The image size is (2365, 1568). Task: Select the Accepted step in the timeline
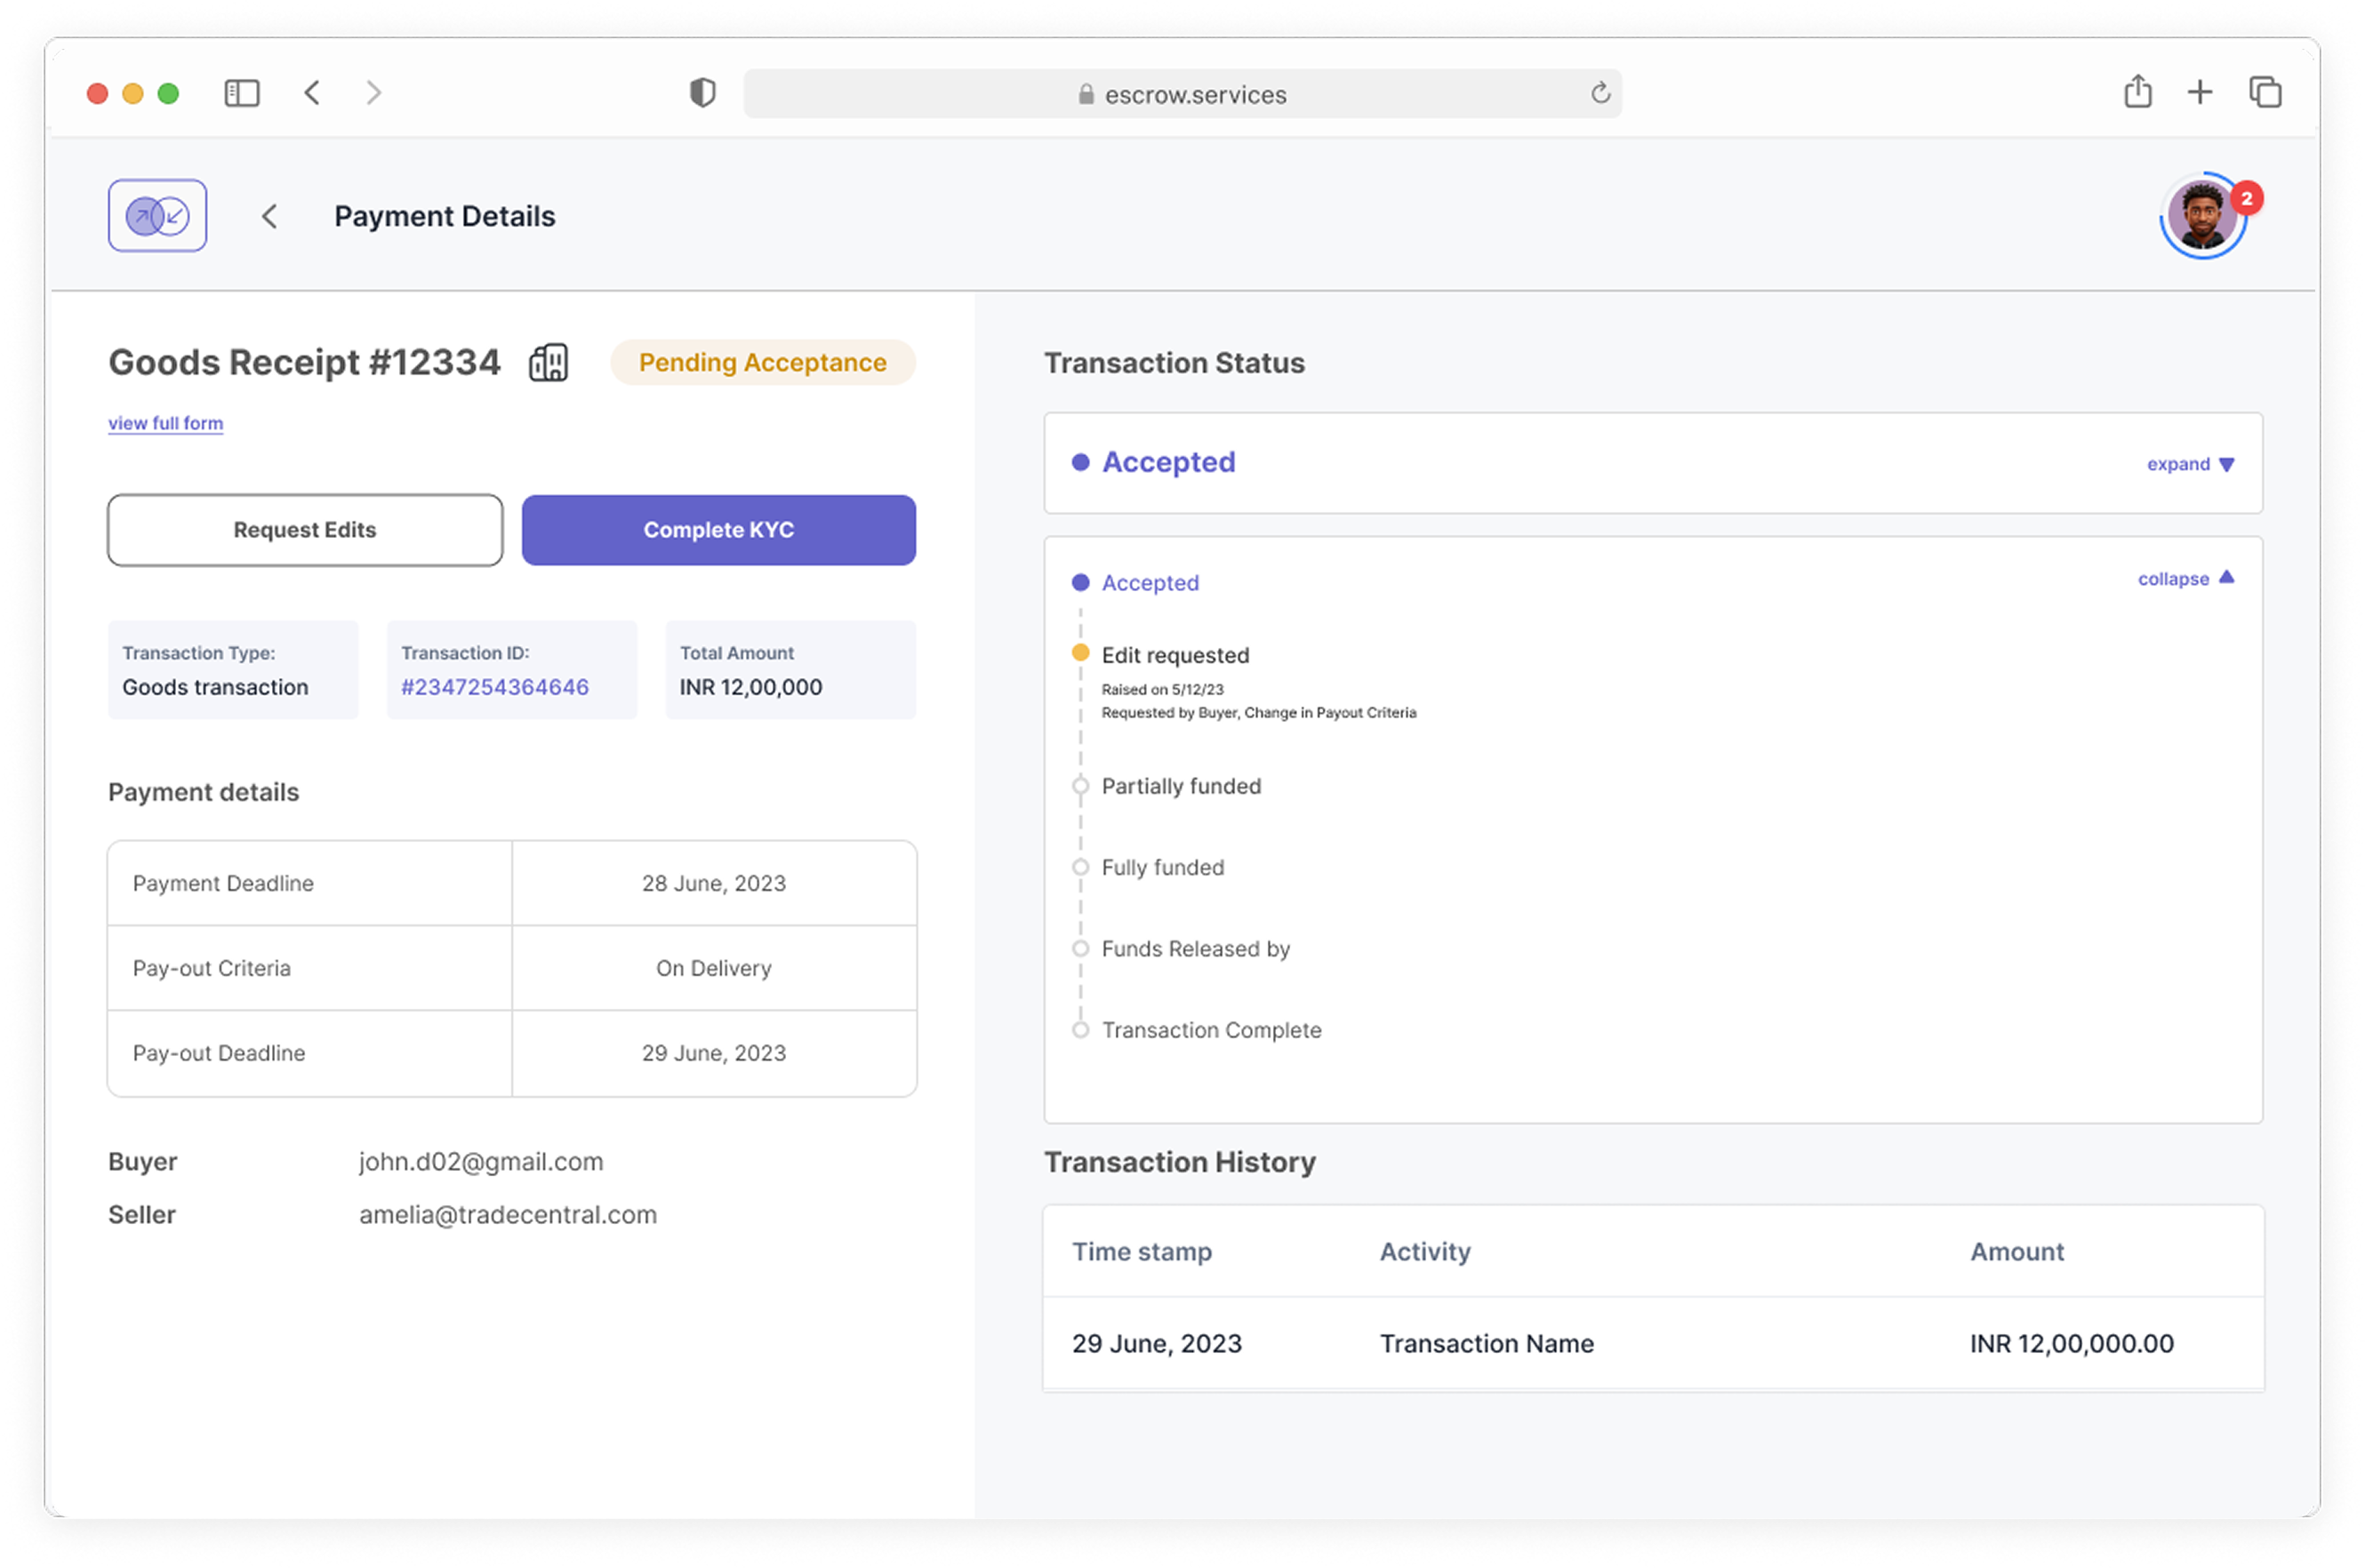coord(1150,583)
